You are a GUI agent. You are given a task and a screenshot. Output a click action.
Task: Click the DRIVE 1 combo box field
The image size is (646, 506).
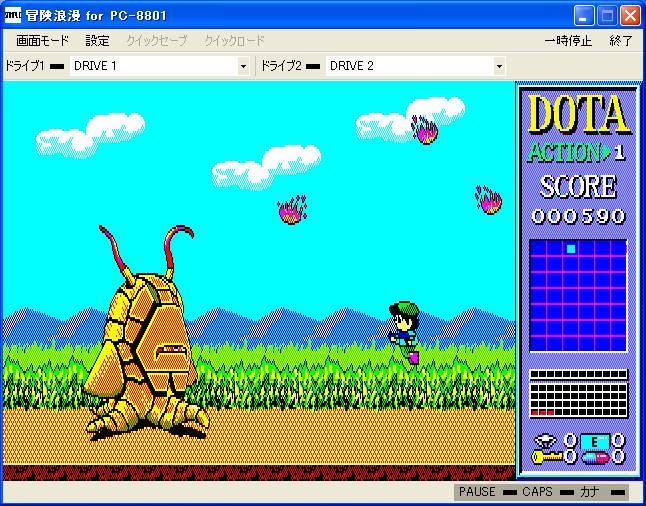point(159,66)
